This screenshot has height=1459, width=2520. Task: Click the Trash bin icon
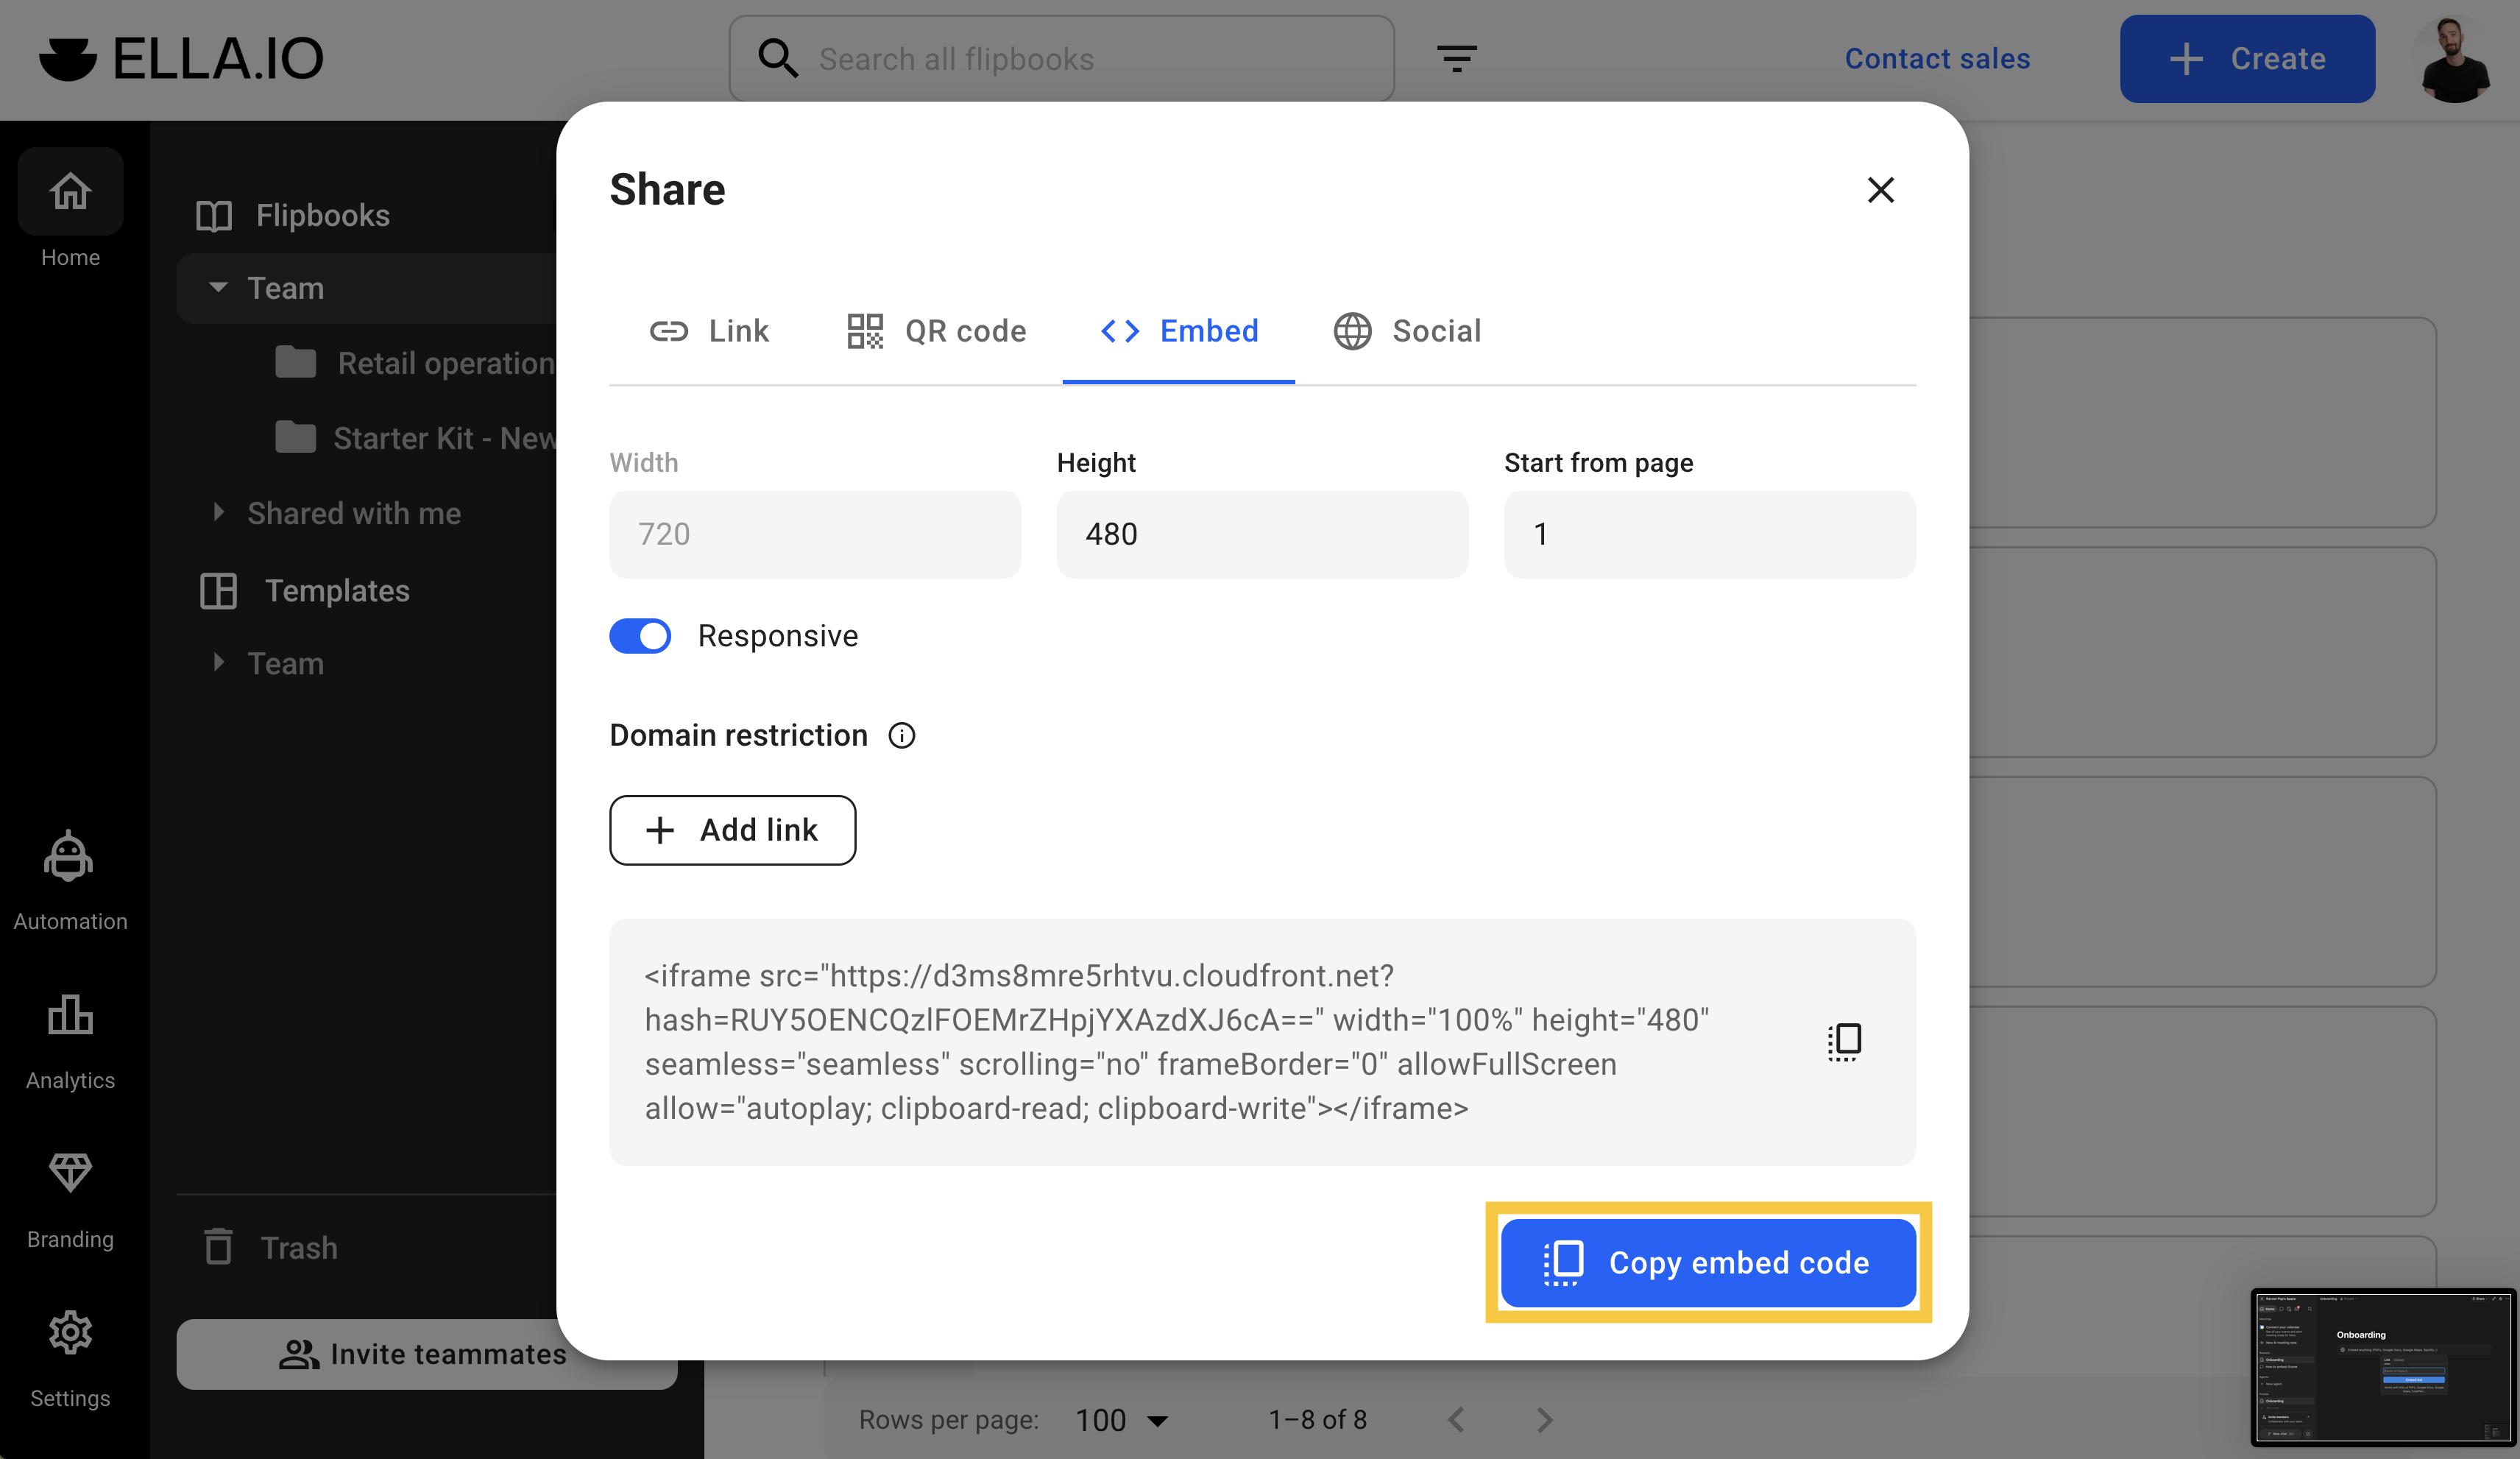point(218,1247)
